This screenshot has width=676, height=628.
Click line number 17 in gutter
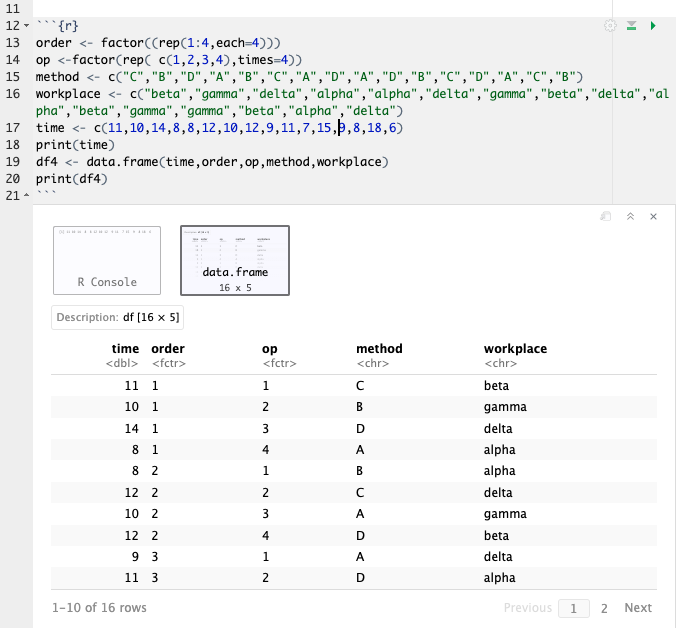coord(13,128)
